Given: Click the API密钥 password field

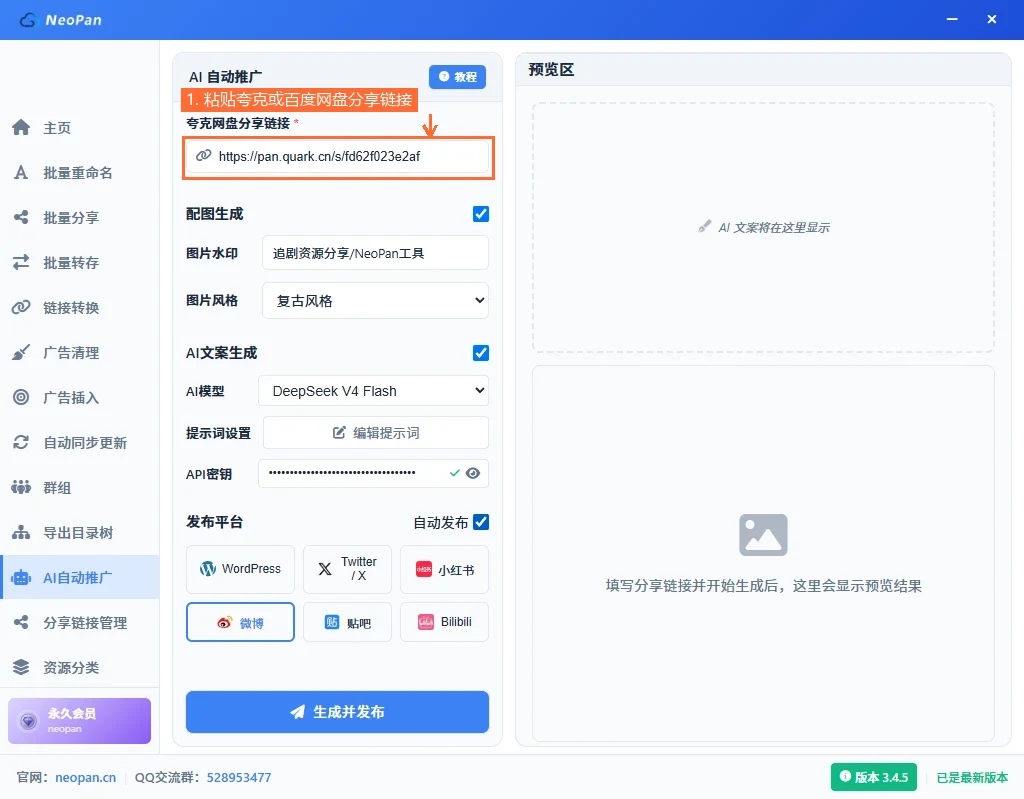Looking at the screenshot, I should coord(374,473).
